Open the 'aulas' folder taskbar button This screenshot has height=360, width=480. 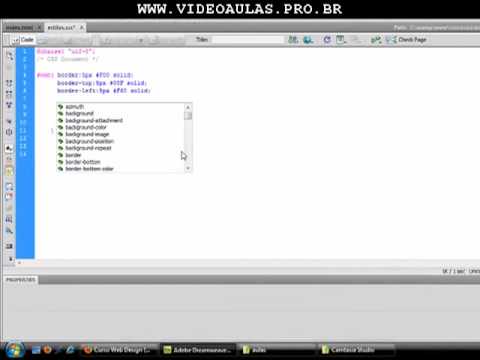(x=277, y=350)
